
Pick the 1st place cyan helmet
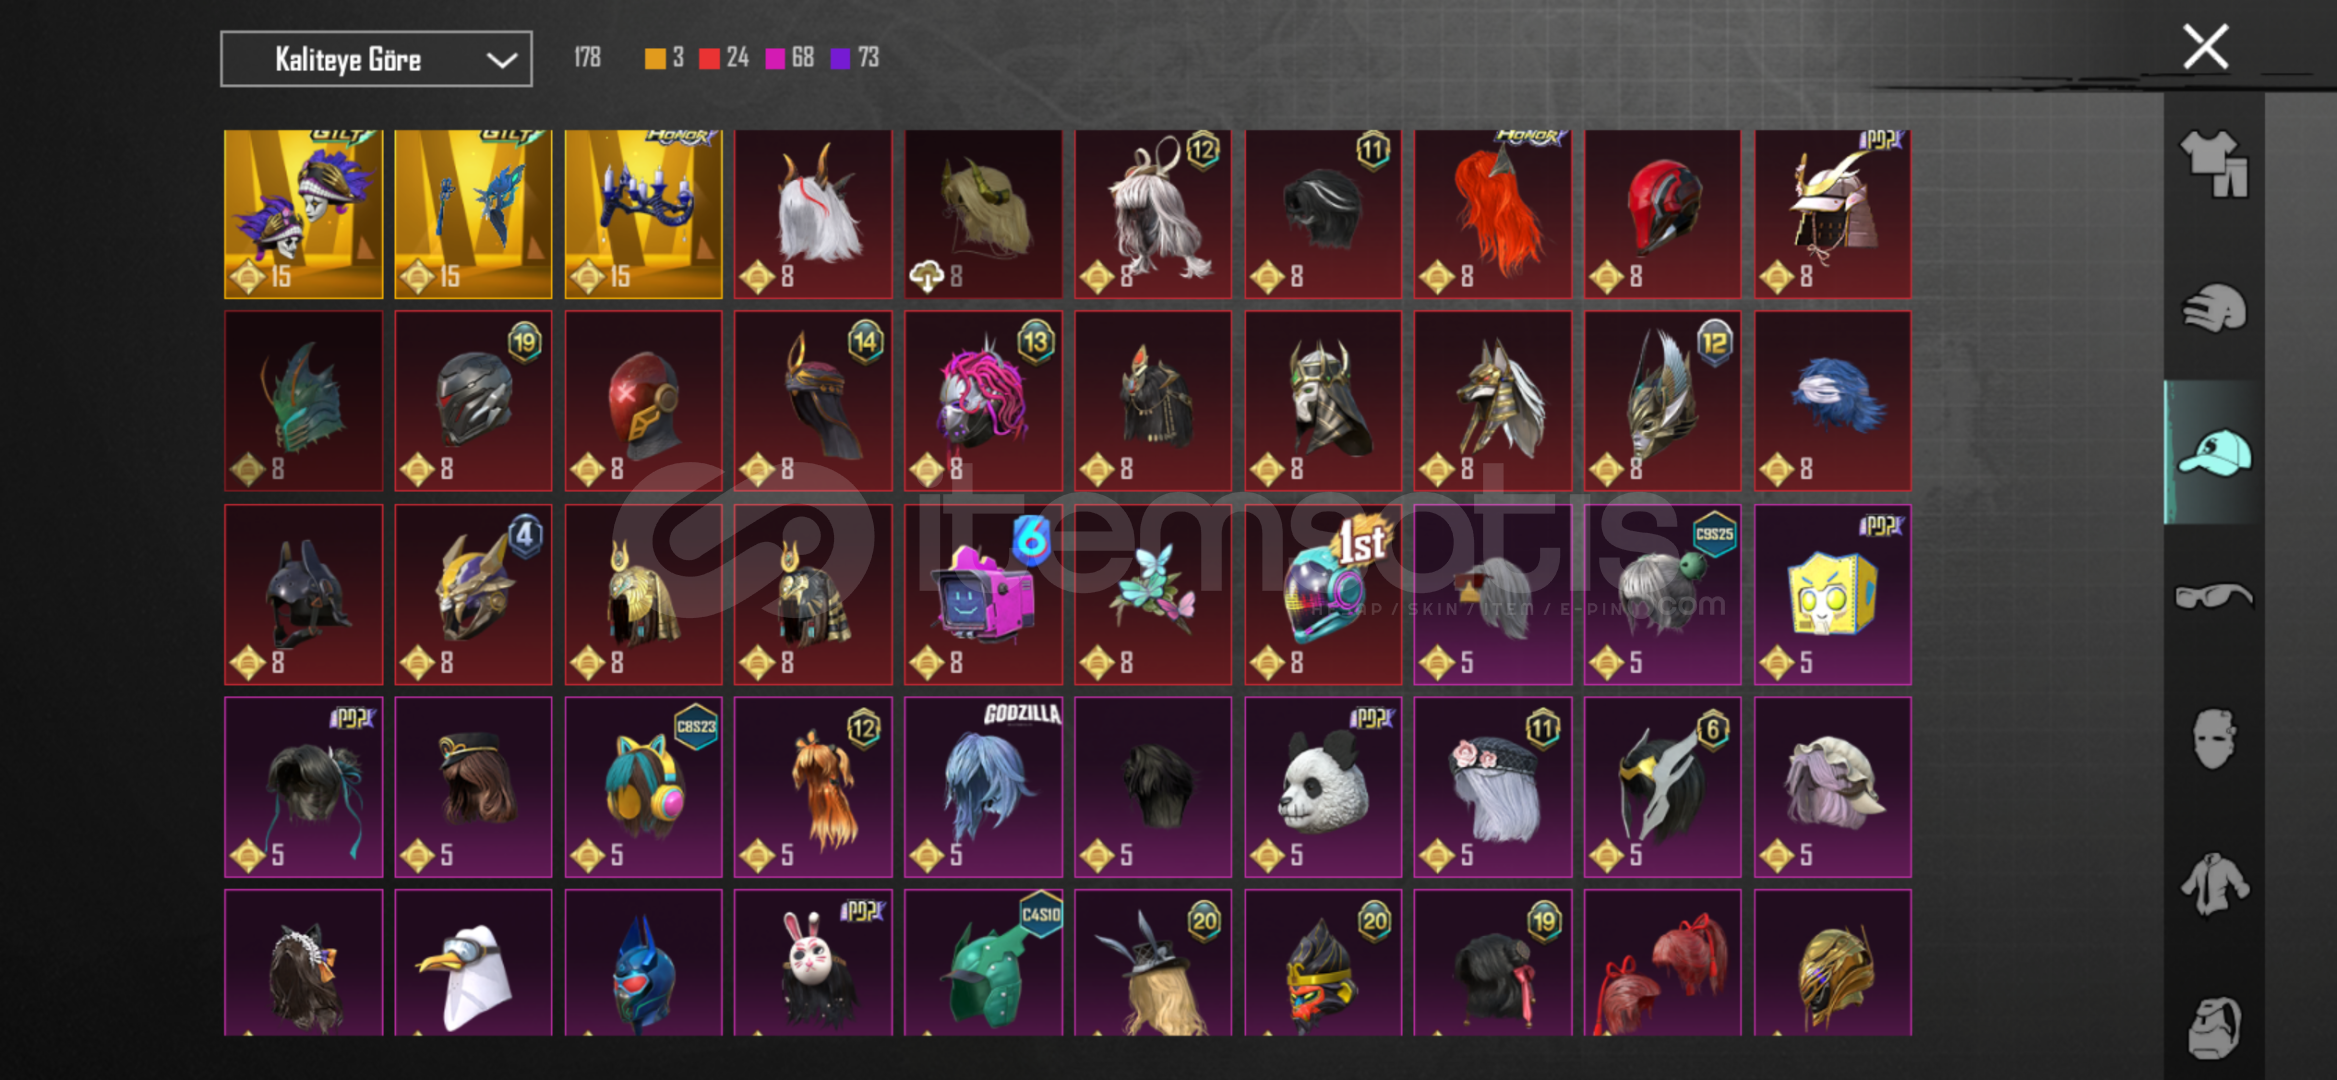click(1322, 594)
